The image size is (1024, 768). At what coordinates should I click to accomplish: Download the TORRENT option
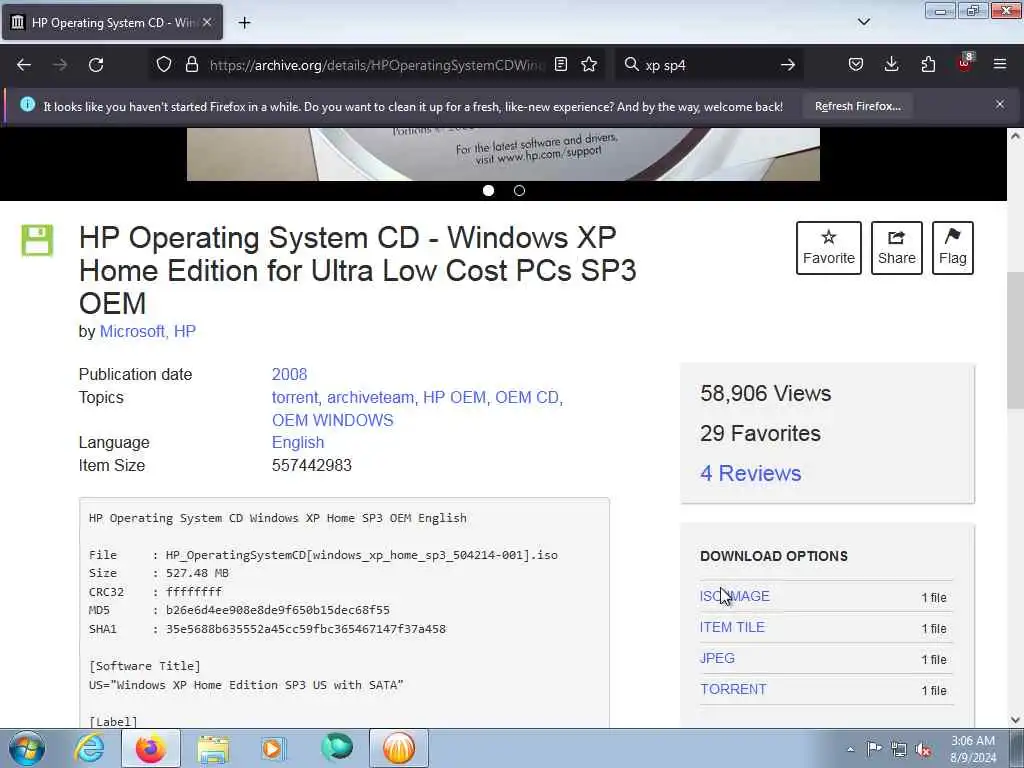733,689
